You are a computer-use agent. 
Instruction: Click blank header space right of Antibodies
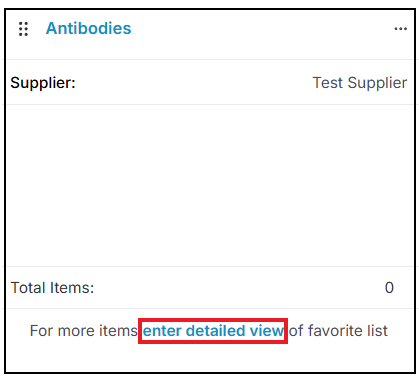click(x=262, y=29)
